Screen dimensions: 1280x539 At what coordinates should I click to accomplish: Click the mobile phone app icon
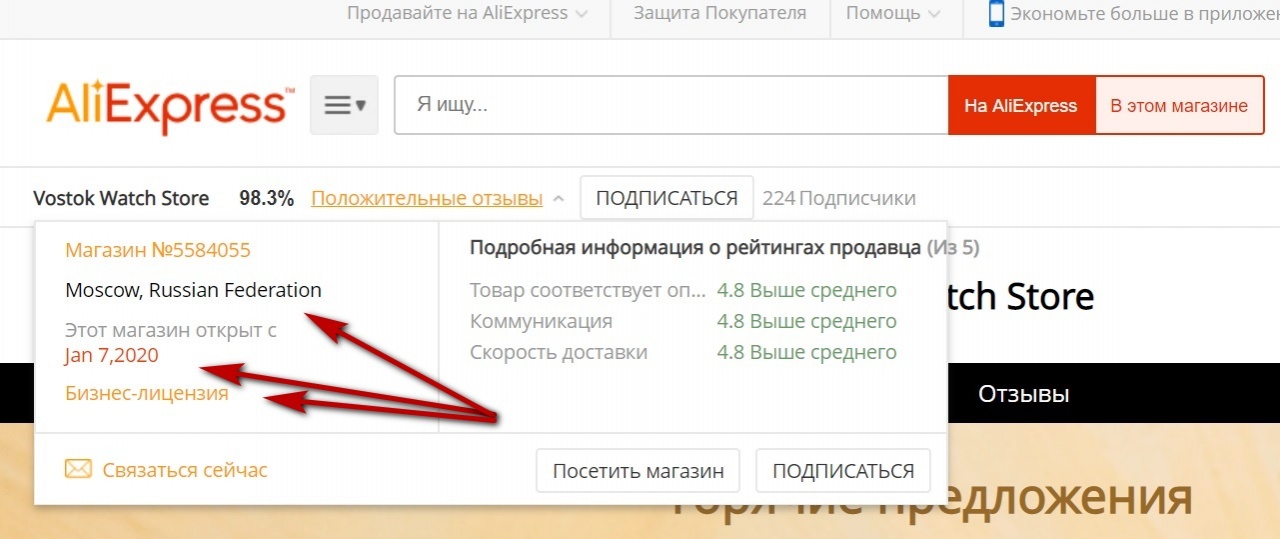click(x=996, y=14)
